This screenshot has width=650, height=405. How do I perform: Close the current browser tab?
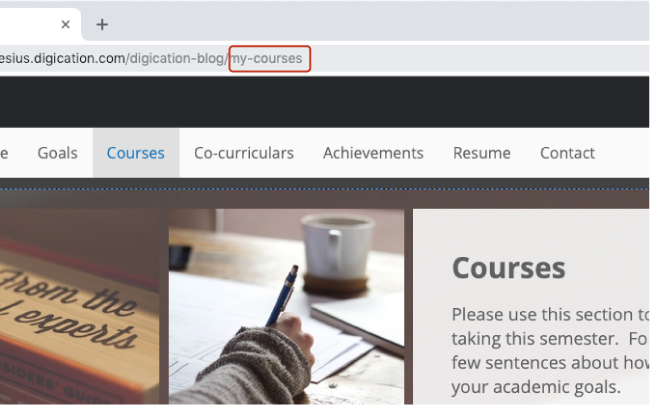click(x=65, y=25)
